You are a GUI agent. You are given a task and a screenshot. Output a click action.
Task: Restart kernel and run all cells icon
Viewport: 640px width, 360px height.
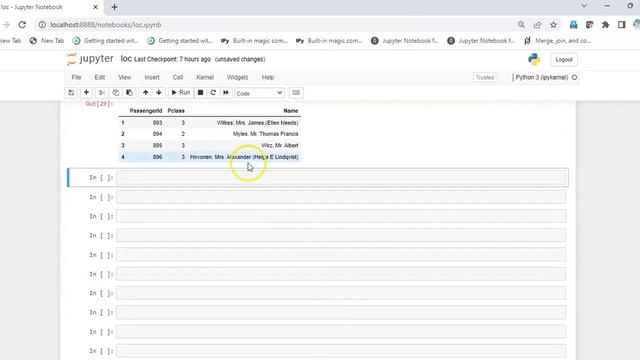point(226,93)
